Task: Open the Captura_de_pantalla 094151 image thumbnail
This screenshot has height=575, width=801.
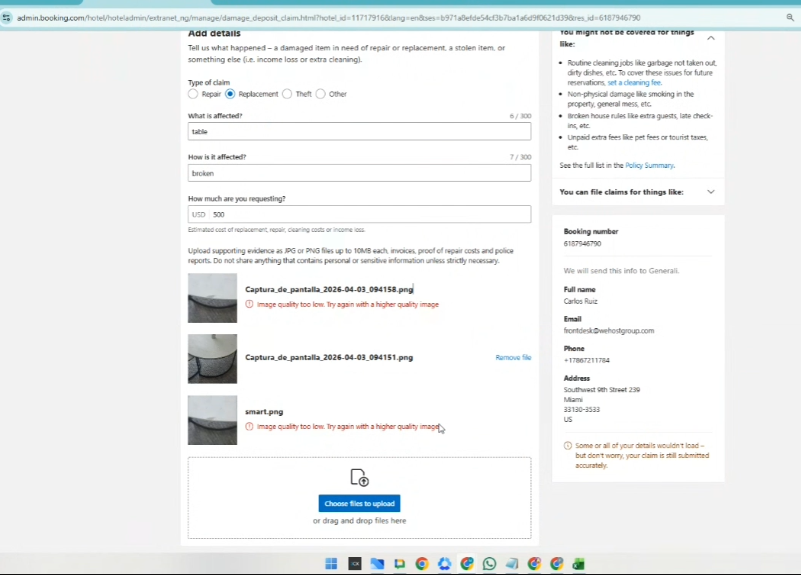Action: click(x=212, y=358)
